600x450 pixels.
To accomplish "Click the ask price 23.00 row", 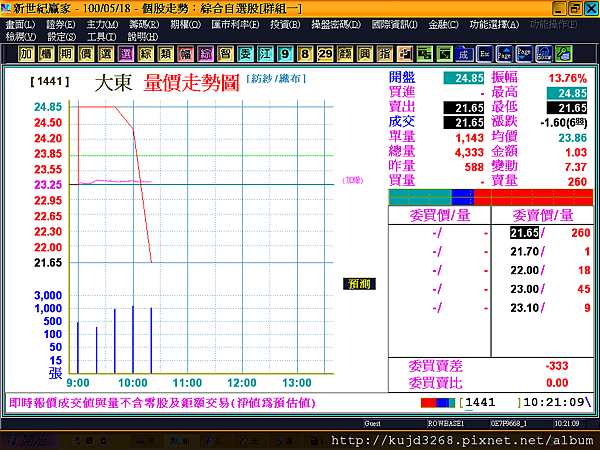I will [x=543, y=289].
